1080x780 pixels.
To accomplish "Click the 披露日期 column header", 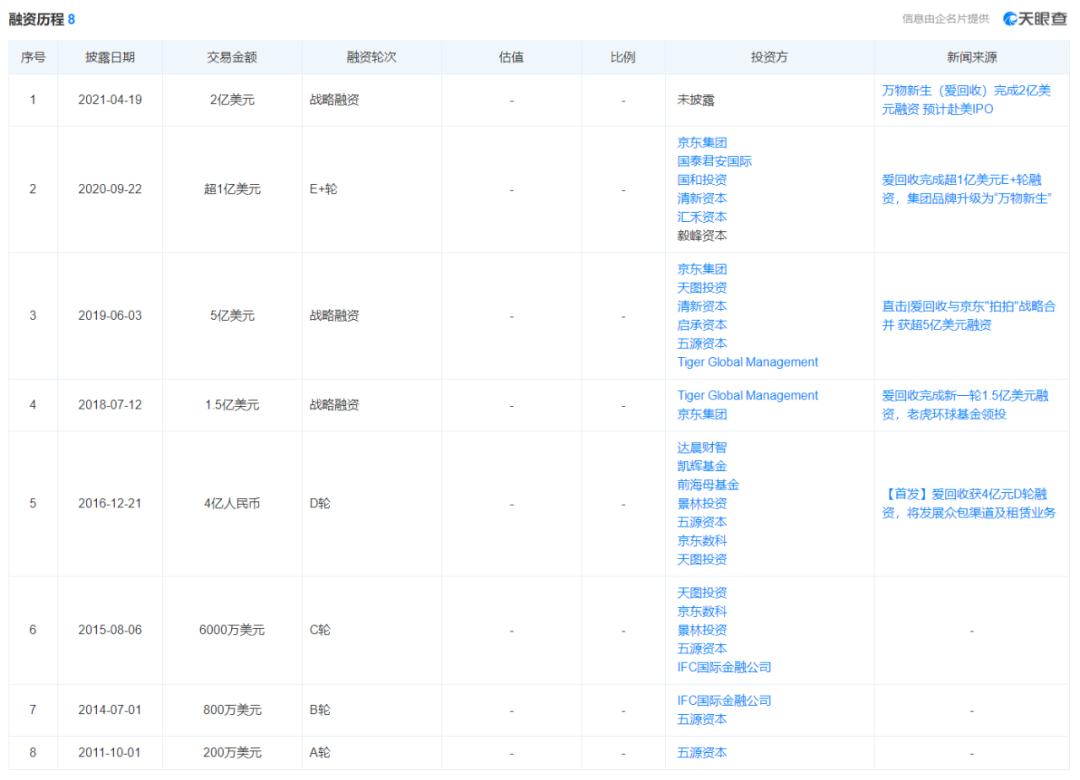I will (110, 58).
